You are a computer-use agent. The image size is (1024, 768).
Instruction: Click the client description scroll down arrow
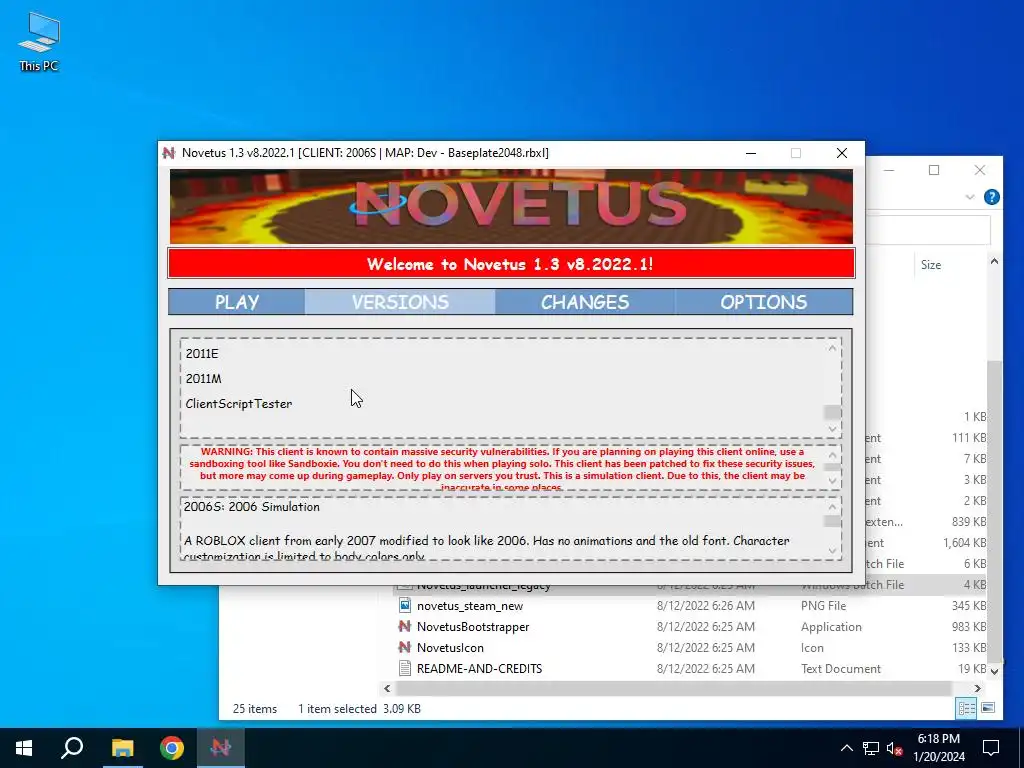pyautogui.click(x=832, y=551)
